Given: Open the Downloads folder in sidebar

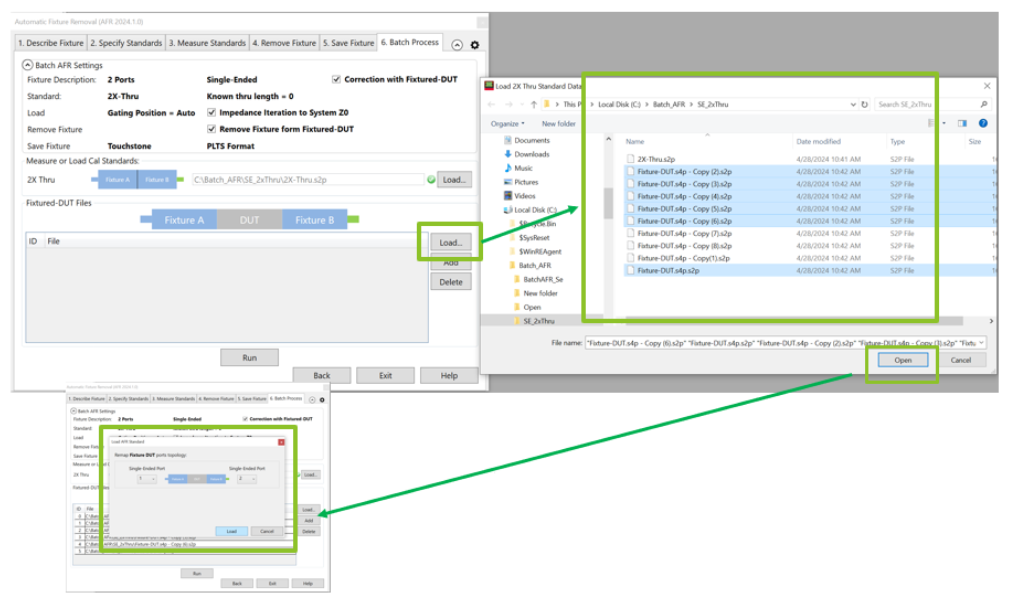Looking at the screenshot, I should point(531,154).
